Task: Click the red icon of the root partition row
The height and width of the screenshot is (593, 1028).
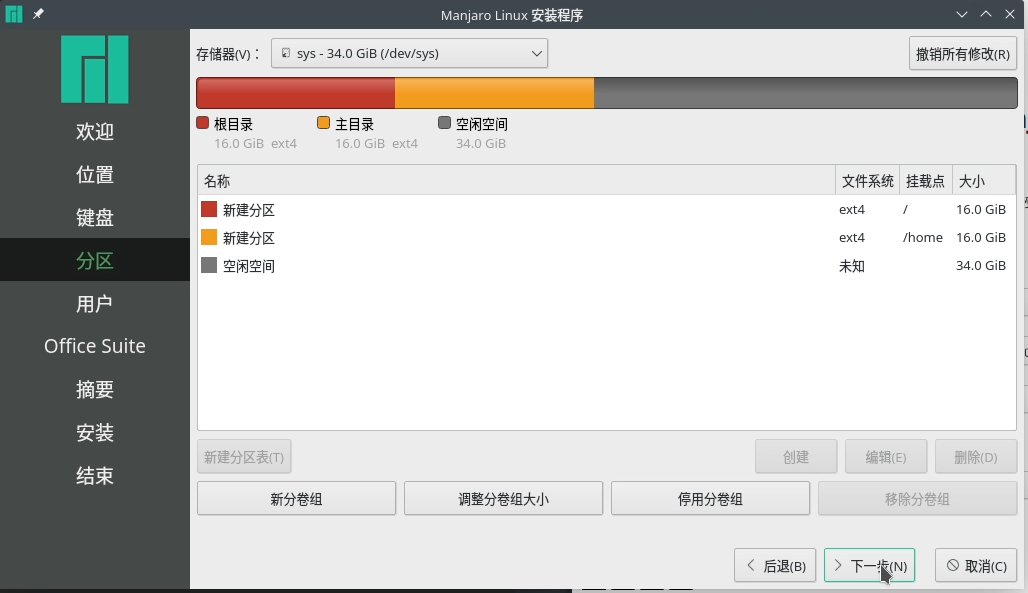Action: [x=209, y=209]
